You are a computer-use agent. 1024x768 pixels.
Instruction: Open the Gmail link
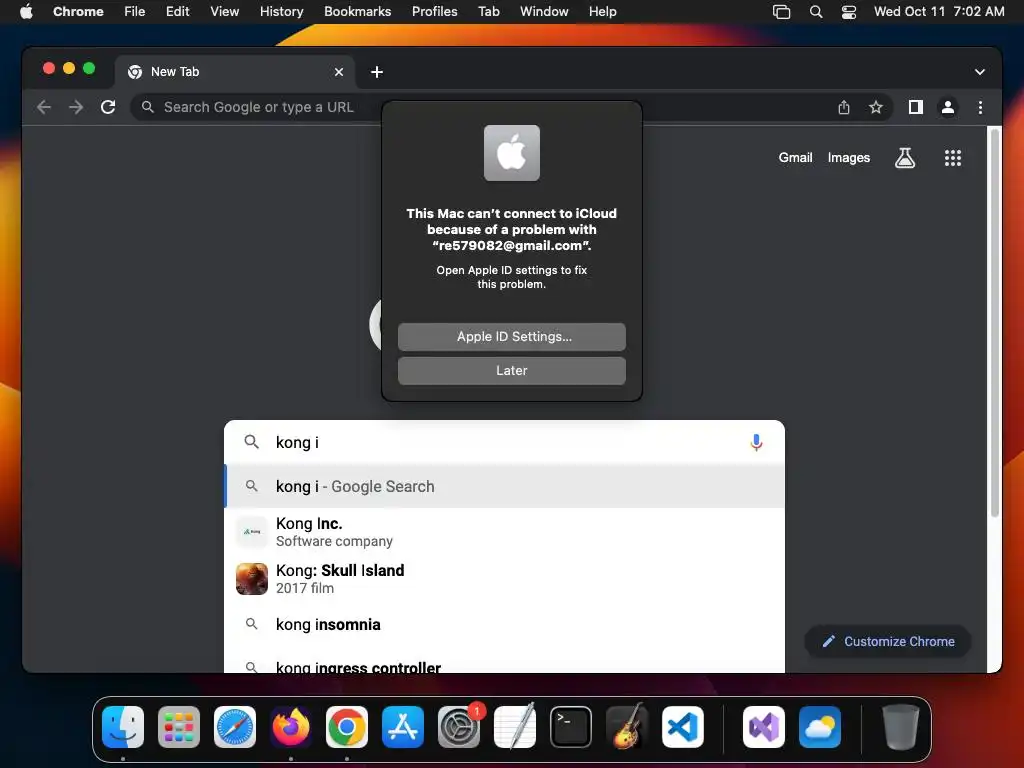pyautogui.click(x=795, y=157)
